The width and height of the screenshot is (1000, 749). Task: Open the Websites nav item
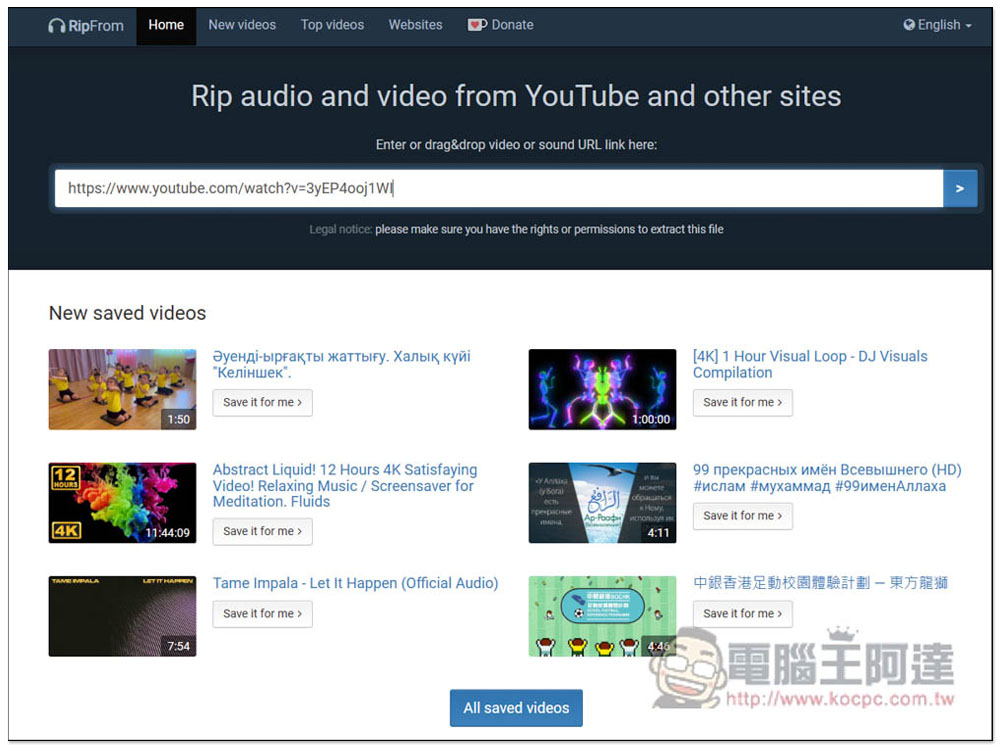click(x=415, y=25)
